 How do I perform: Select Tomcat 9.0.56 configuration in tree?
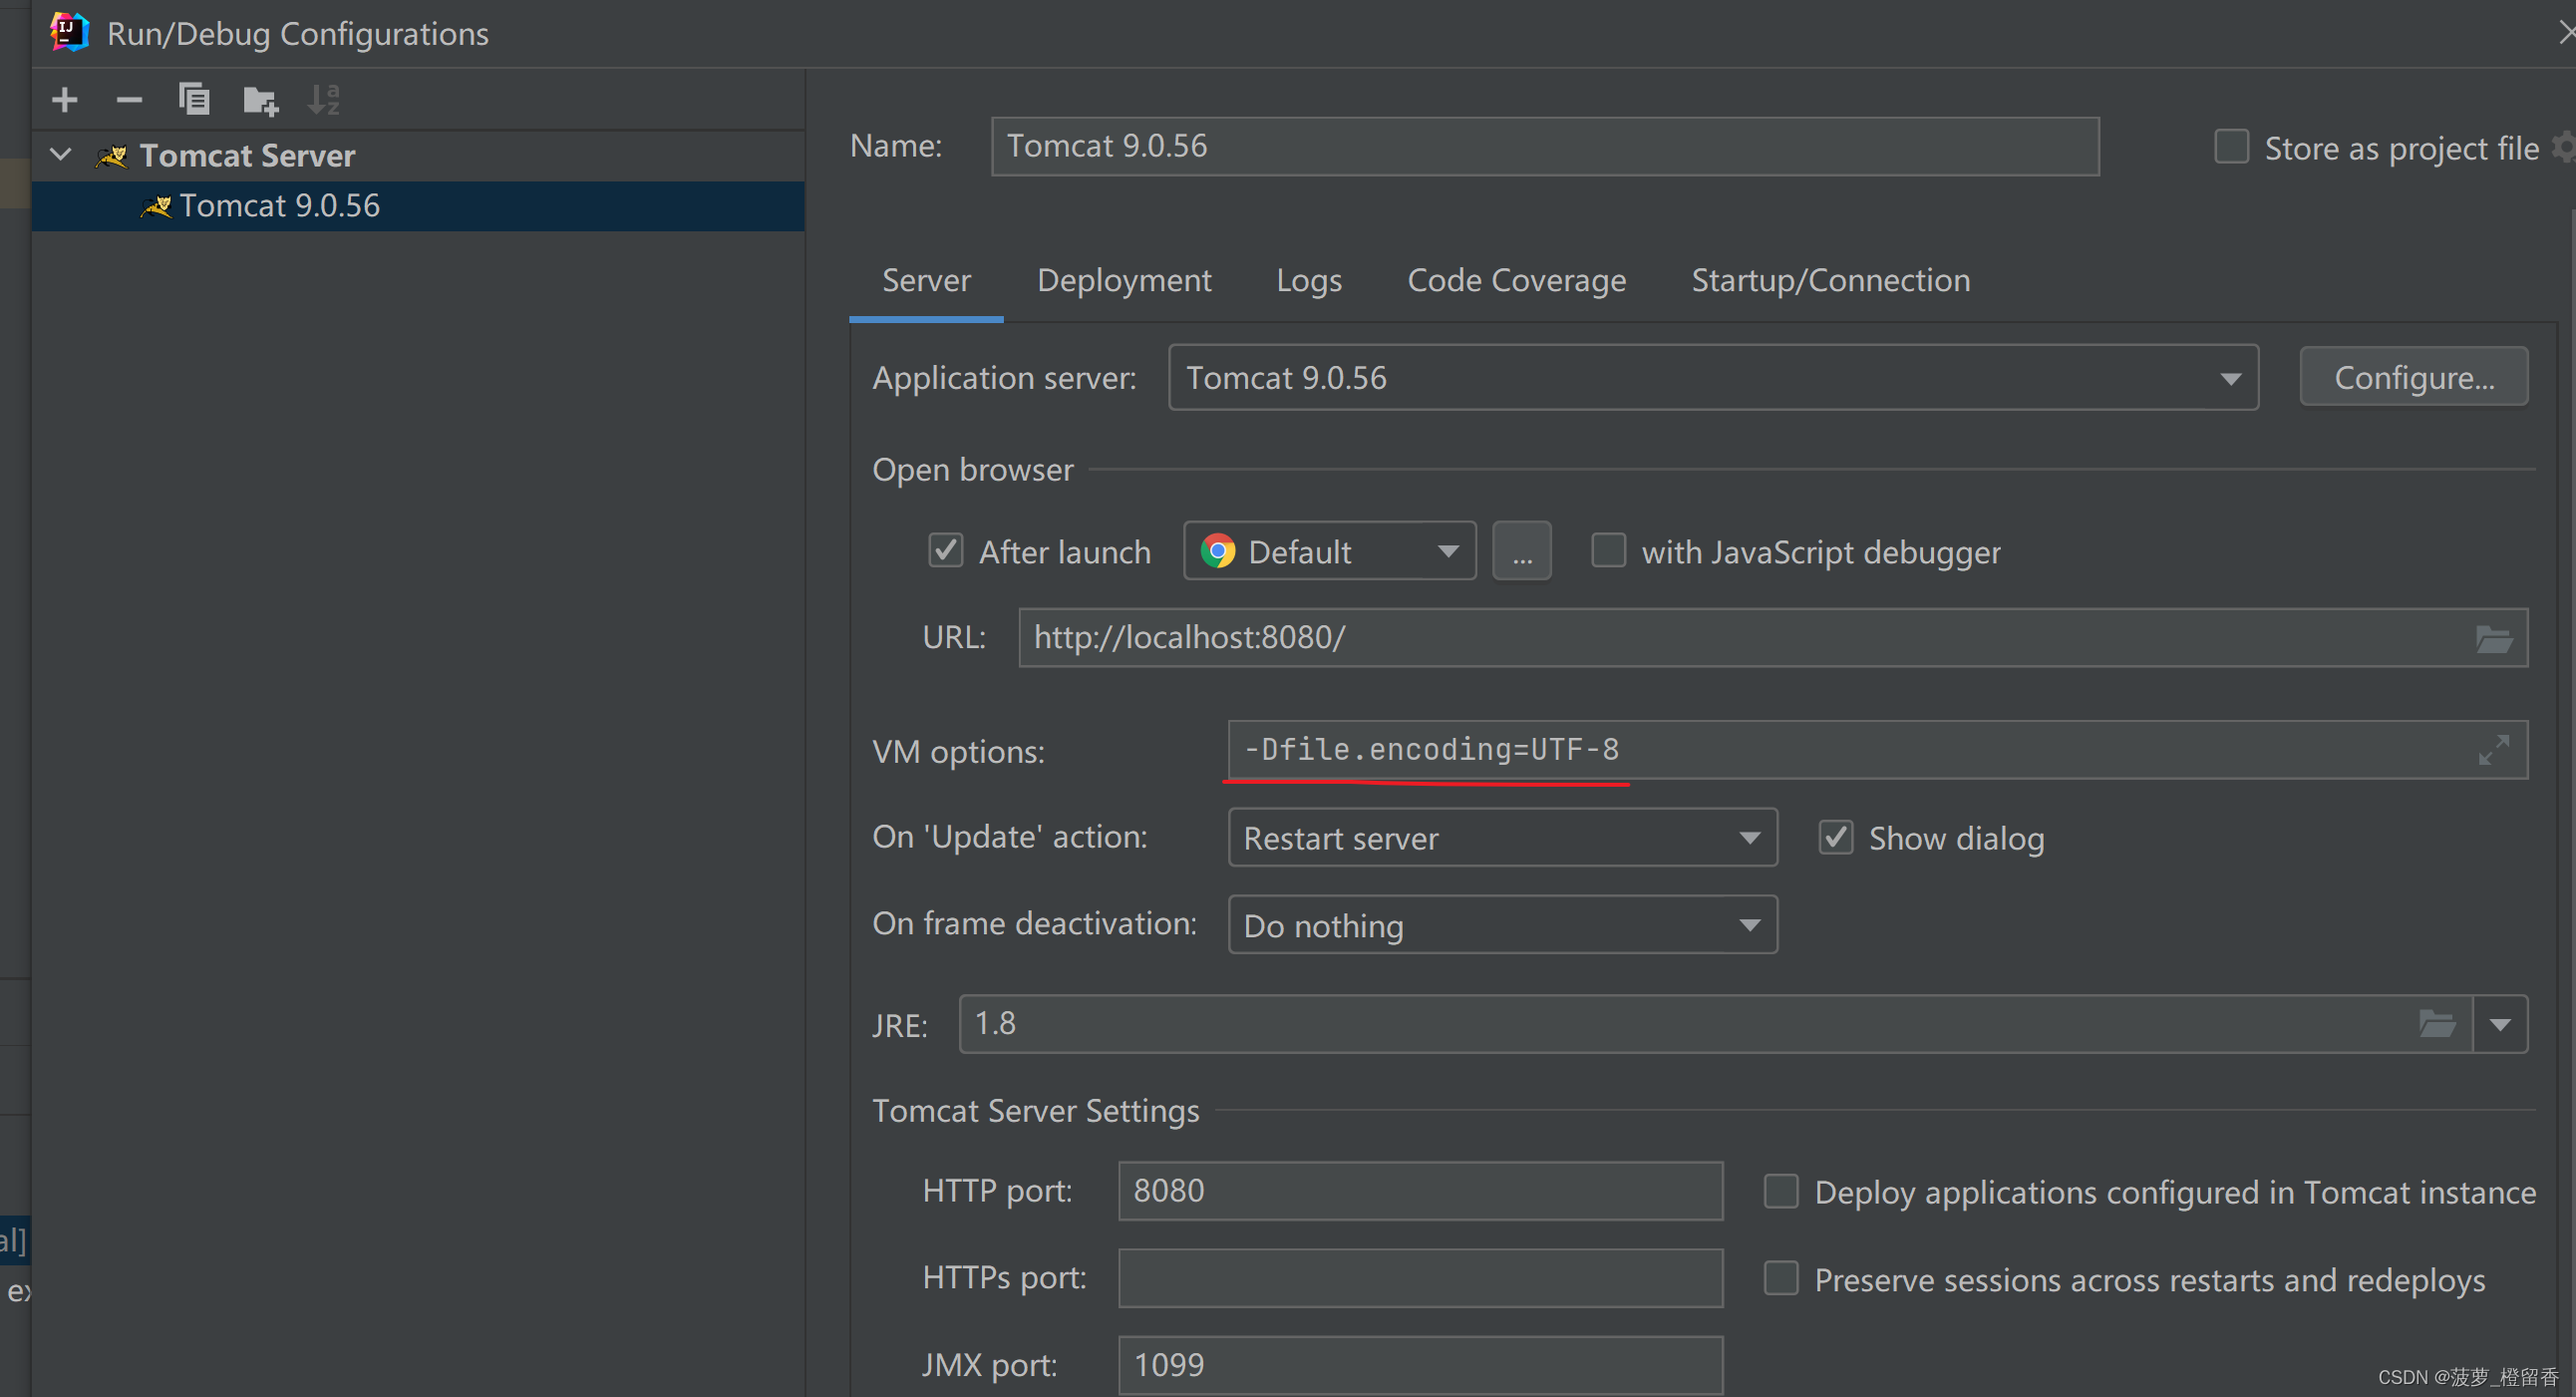click(x=418, y=206)
